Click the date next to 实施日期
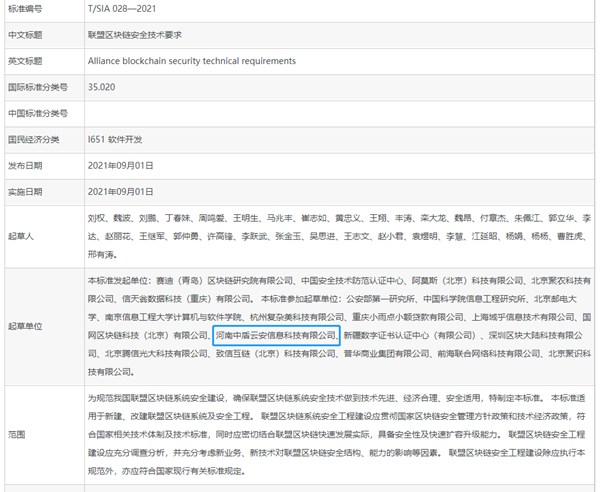The width and height of the screenshot is (600, 492). (121, 191)
